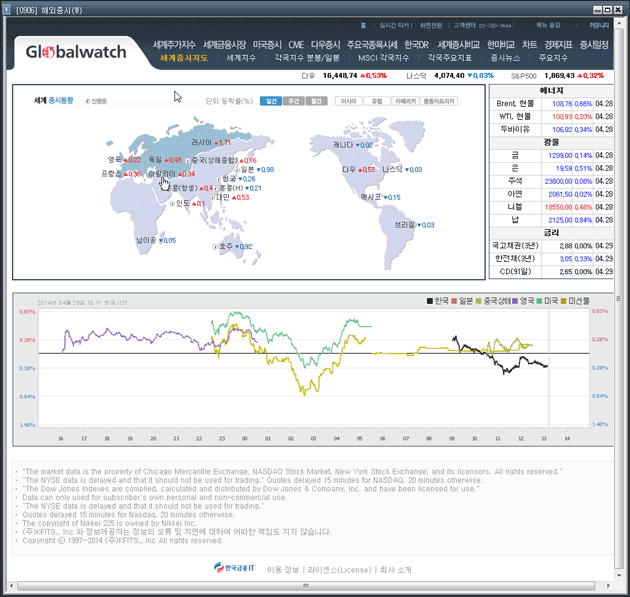
Task: Select the 월간 monthly period toggle
Action: coord(317,101)
